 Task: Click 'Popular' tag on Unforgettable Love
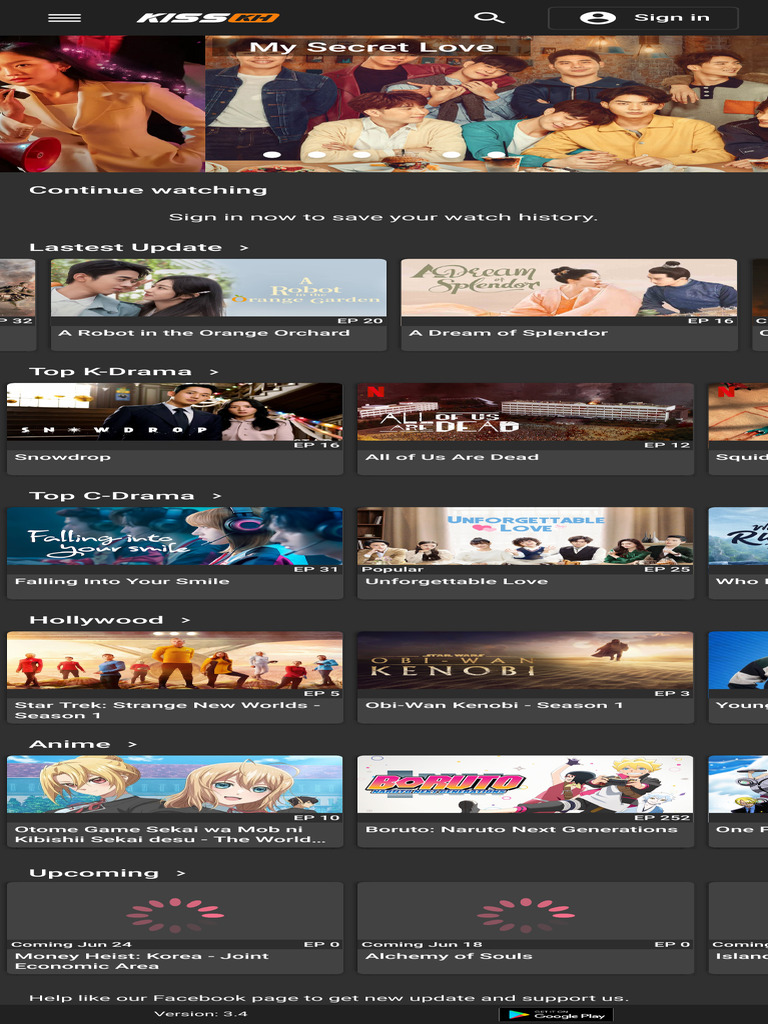pyautogui.click(x=392, y=569)
